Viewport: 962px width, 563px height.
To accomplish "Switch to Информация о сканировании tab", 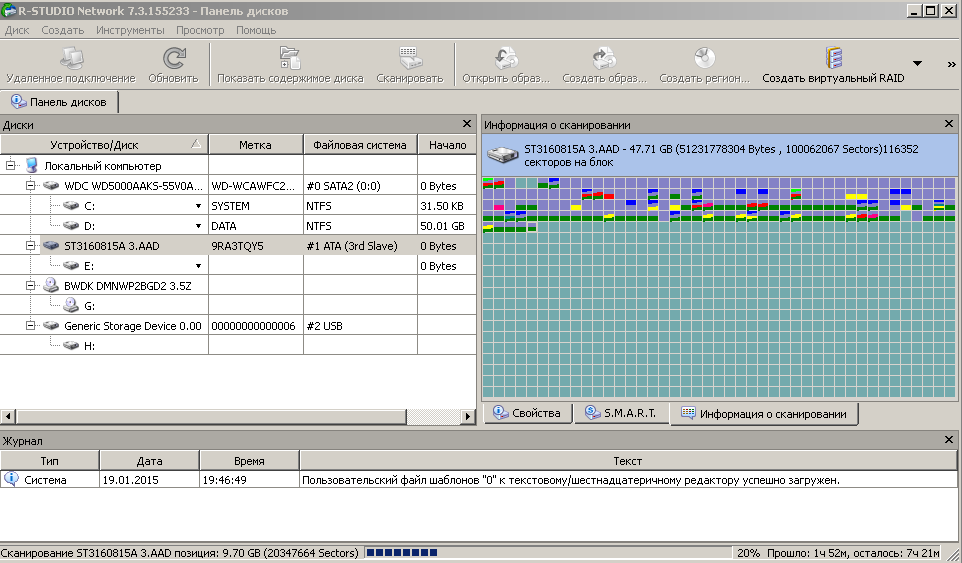I will pyautogui.click(x=764, y=414).
